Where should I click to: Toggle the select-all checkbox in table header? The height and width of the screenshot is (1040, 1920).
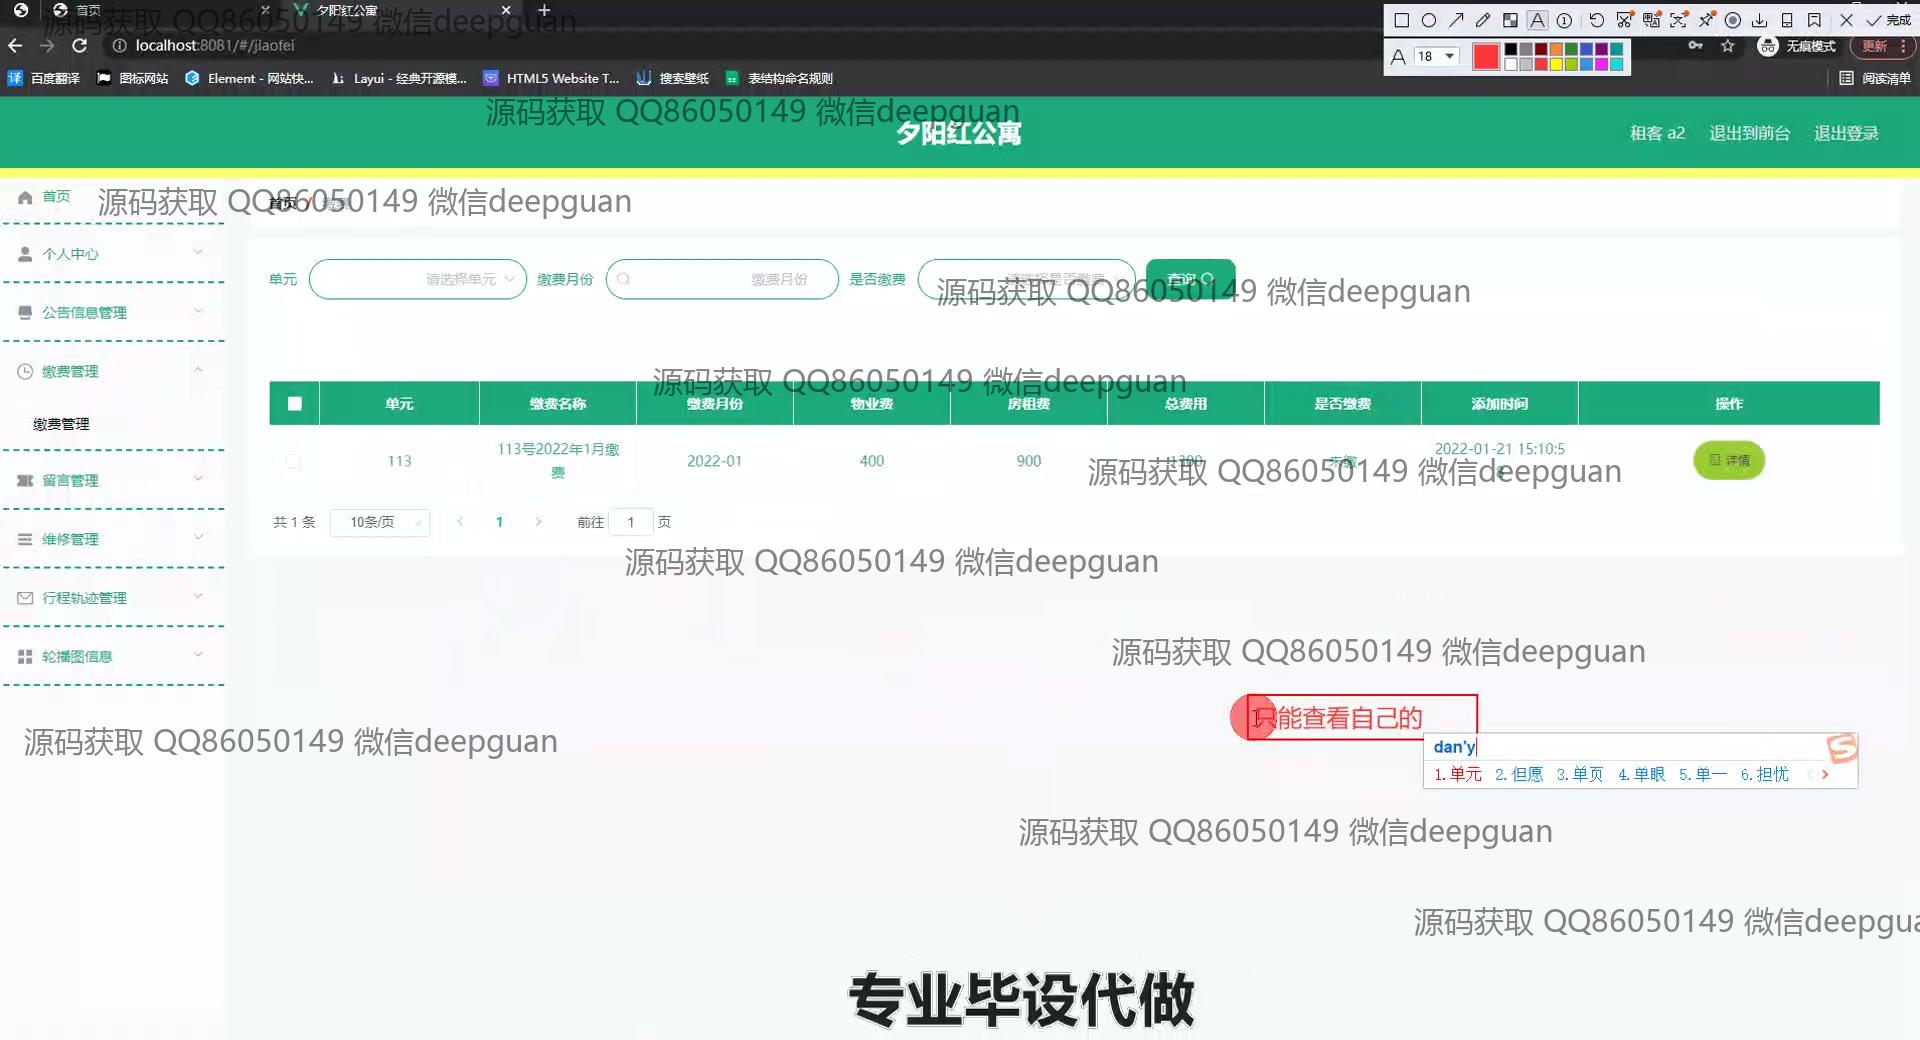click(294, 404)
